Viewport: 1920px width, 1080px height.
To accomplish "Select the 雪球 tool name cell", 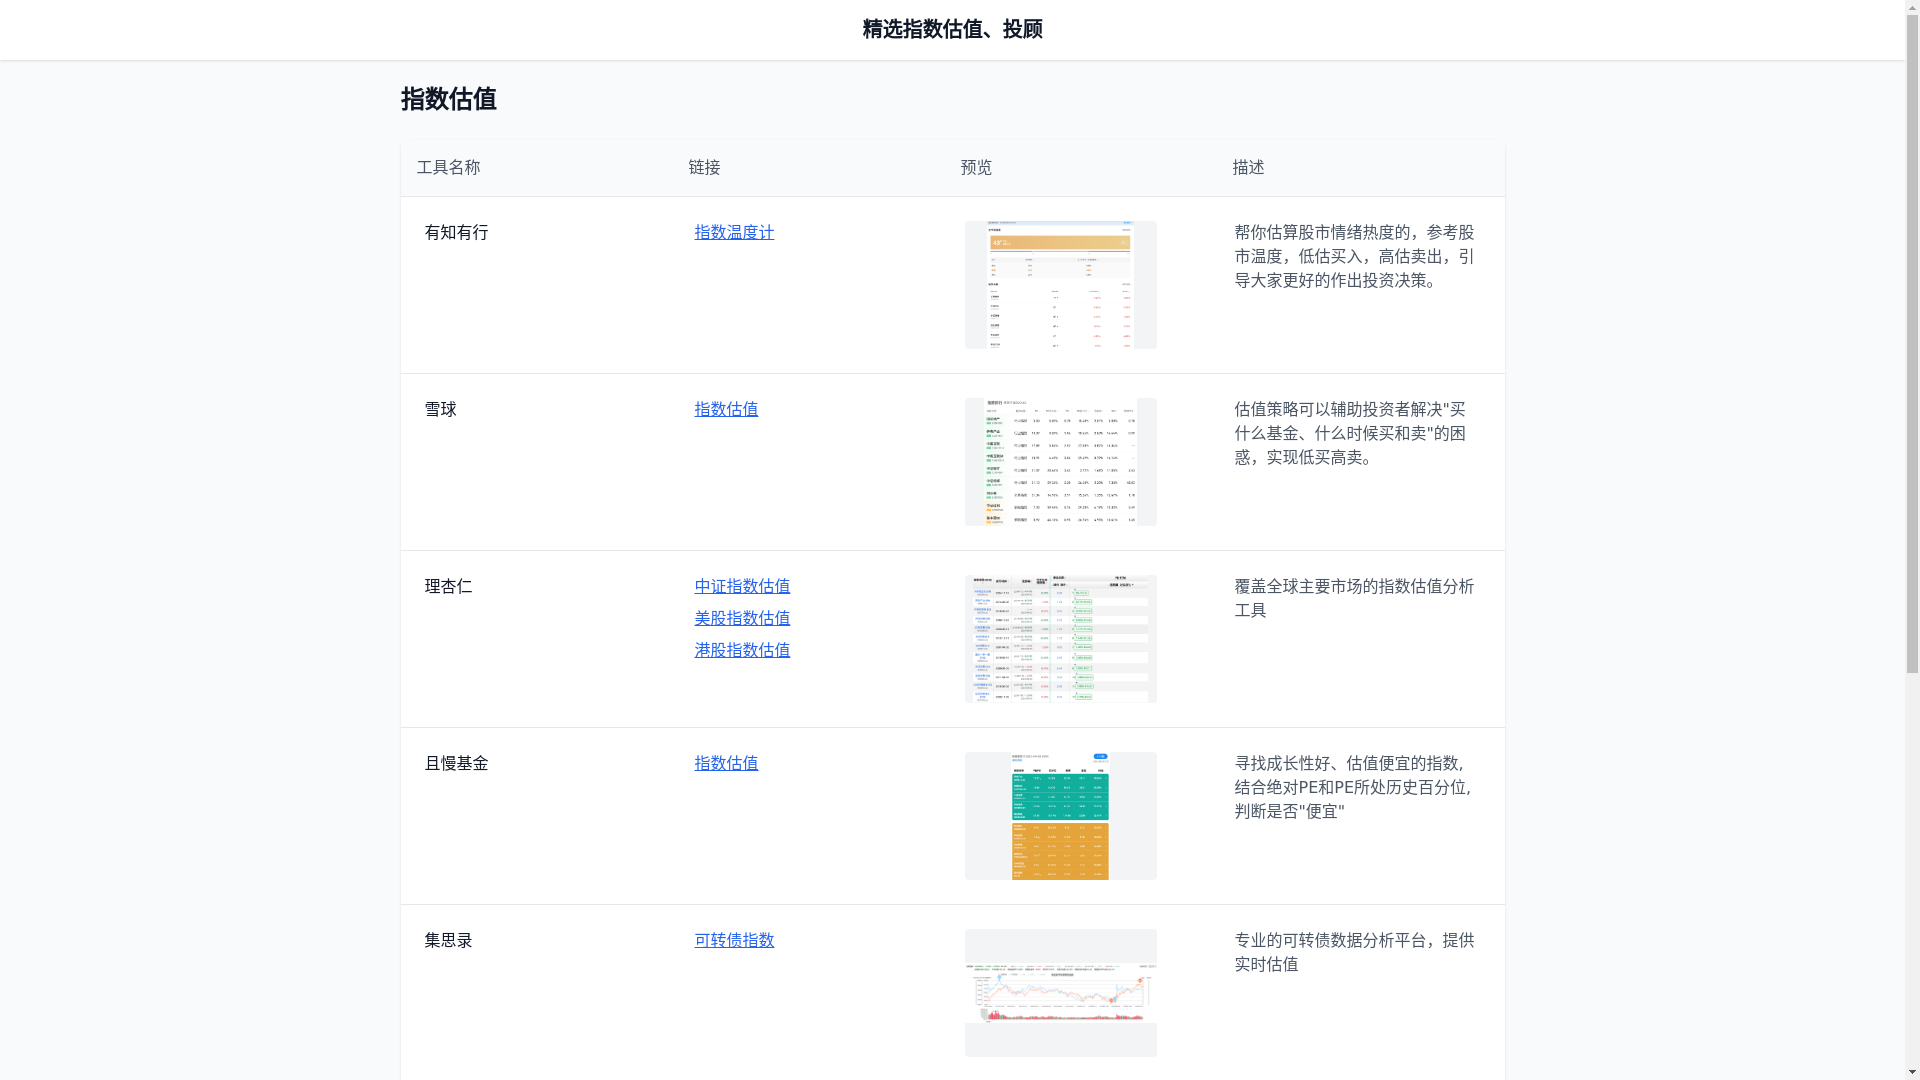I will pos(440,409).
